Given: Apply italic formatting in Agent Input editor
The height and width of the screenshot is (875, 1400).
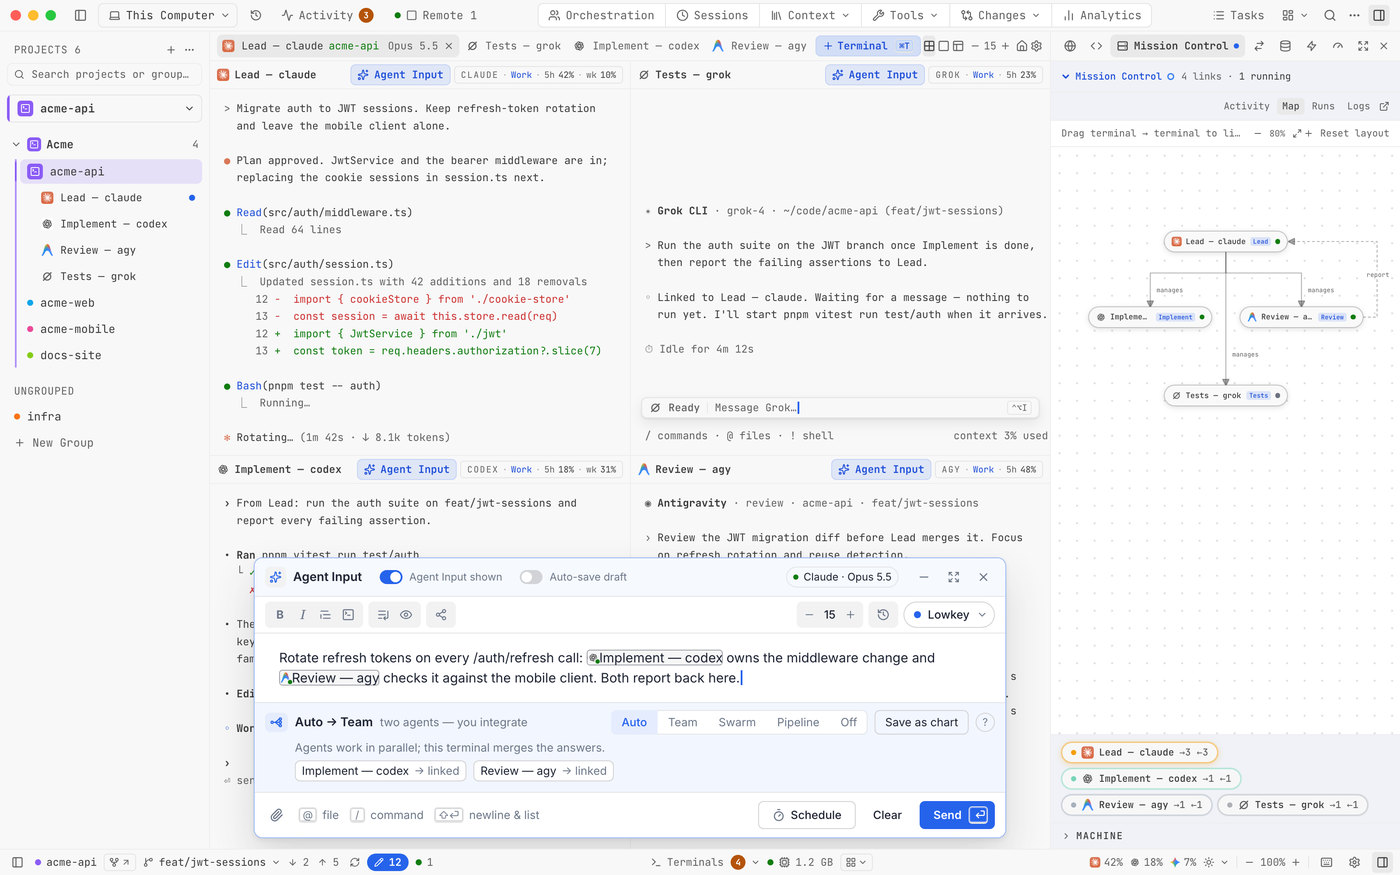Looking at the screenshot, I should point(302,615).
